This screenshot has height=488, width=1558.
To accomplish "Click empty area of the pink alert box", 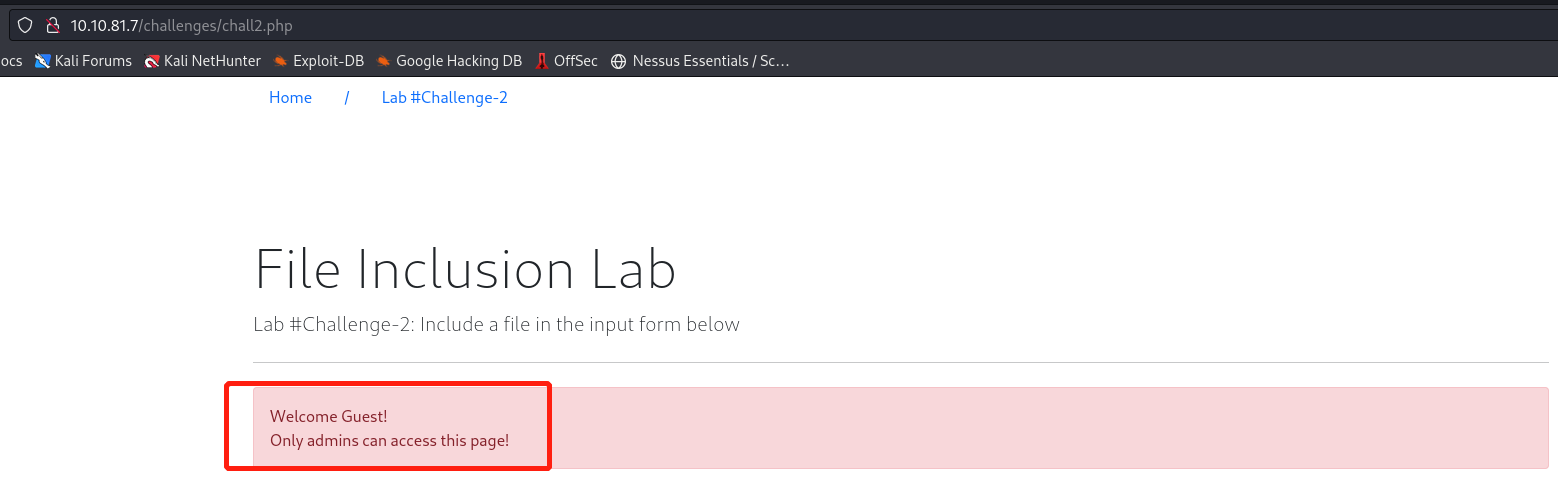I will 1000,428.
